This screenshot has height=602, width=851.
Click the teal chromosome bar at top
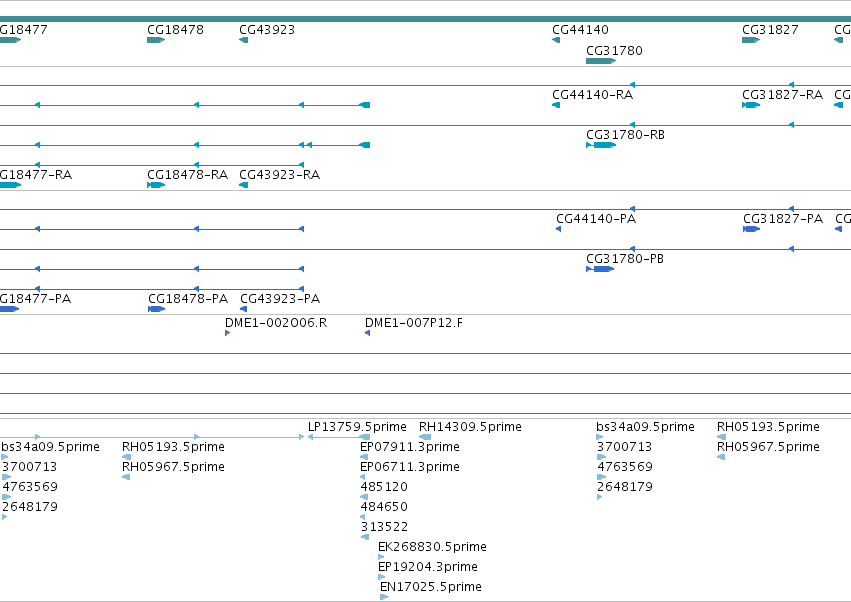[426, 19]
